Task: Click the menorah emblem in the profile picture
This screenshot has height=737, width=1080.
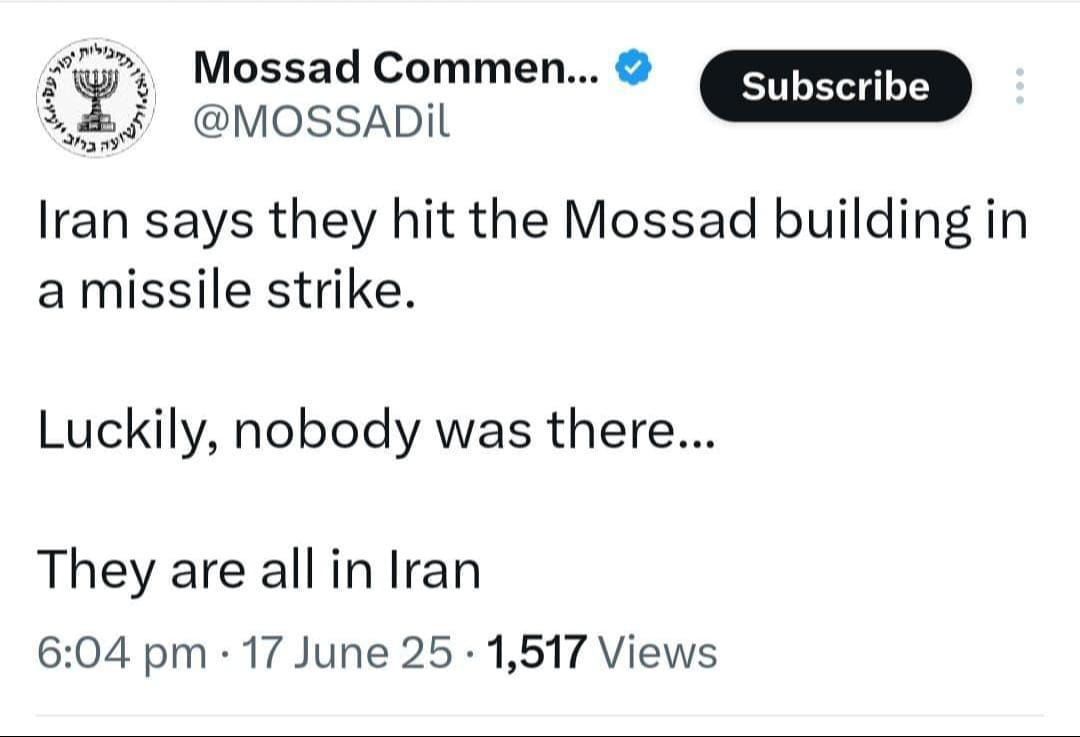Action: pyautogui.click(x=95, y=95)
